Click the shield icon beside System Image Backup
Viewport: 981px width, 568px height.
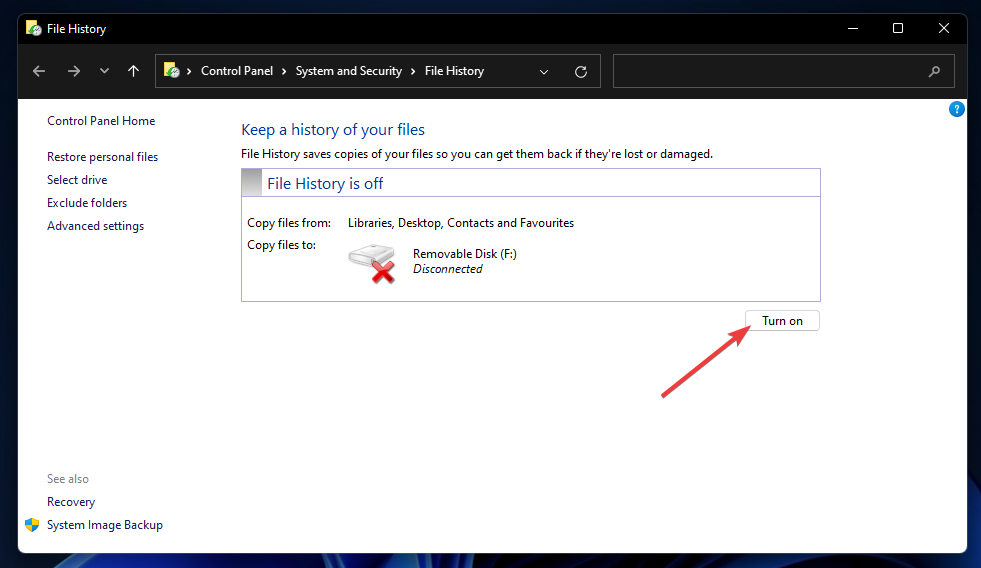pos(32,525)
